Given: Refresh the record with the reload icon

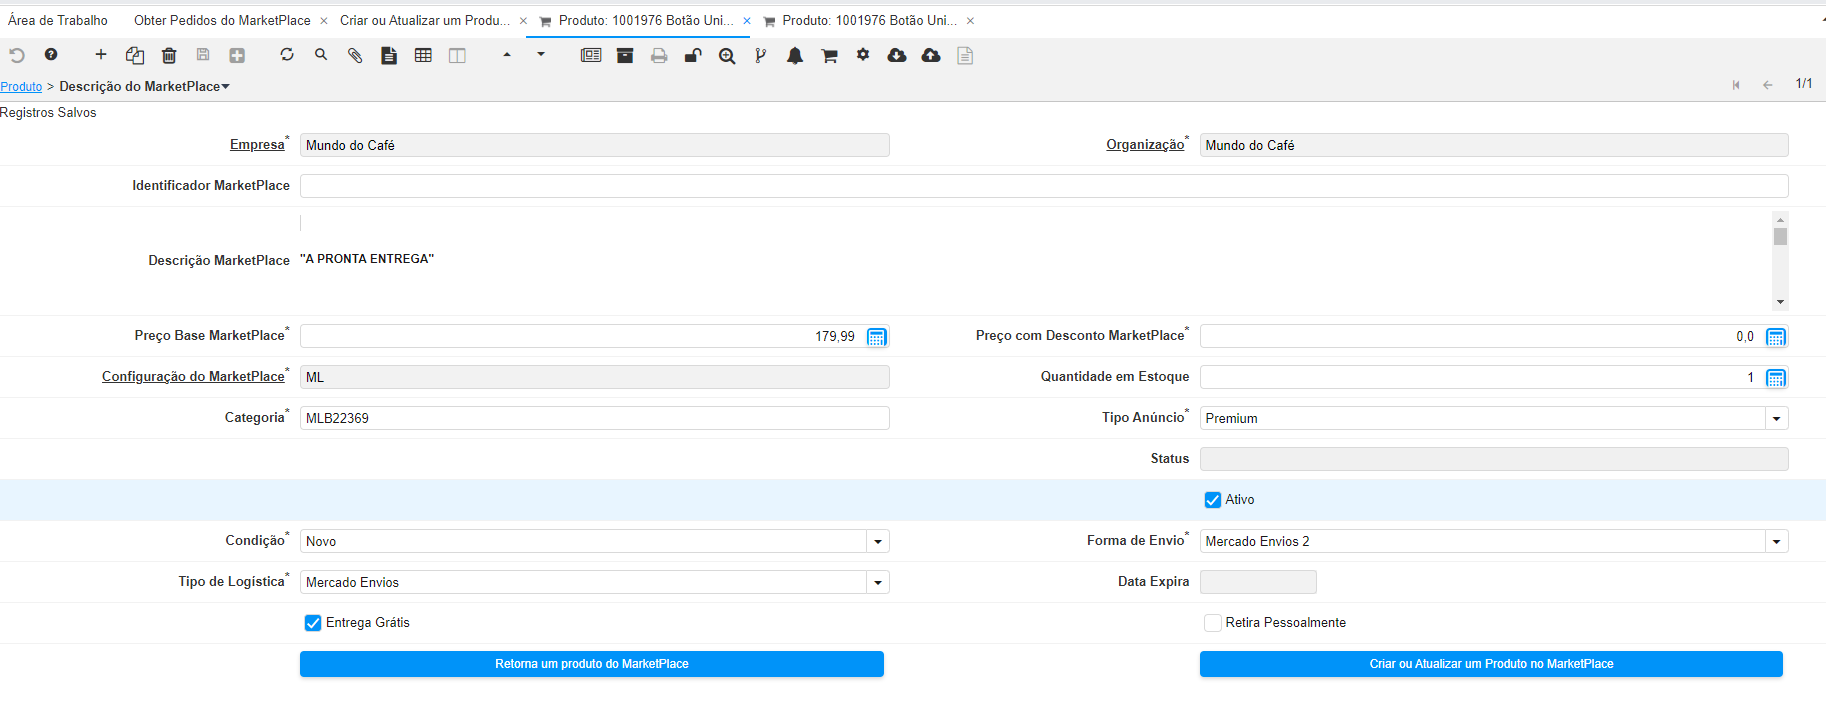Looking at the screenshot, I should click(287, 55).
